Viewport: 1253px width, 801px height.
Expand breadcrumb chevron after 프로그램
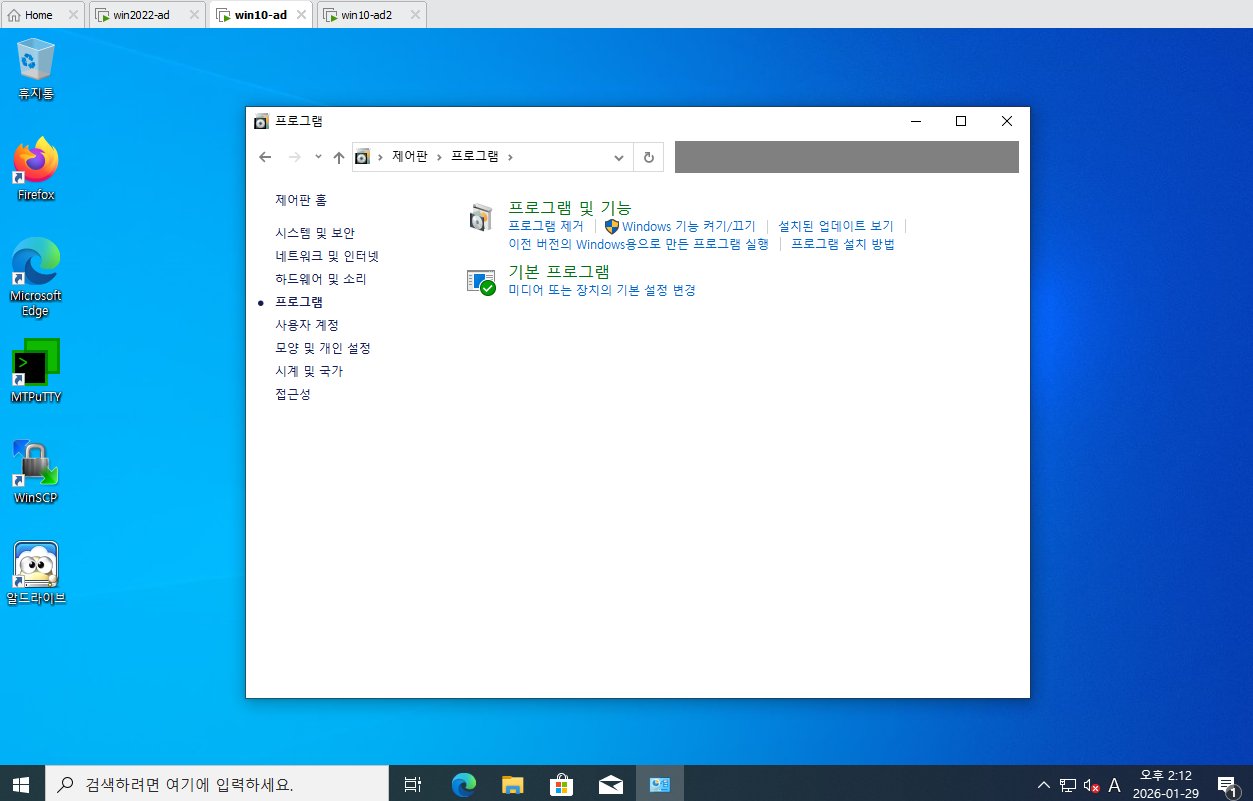pos(510,157)
